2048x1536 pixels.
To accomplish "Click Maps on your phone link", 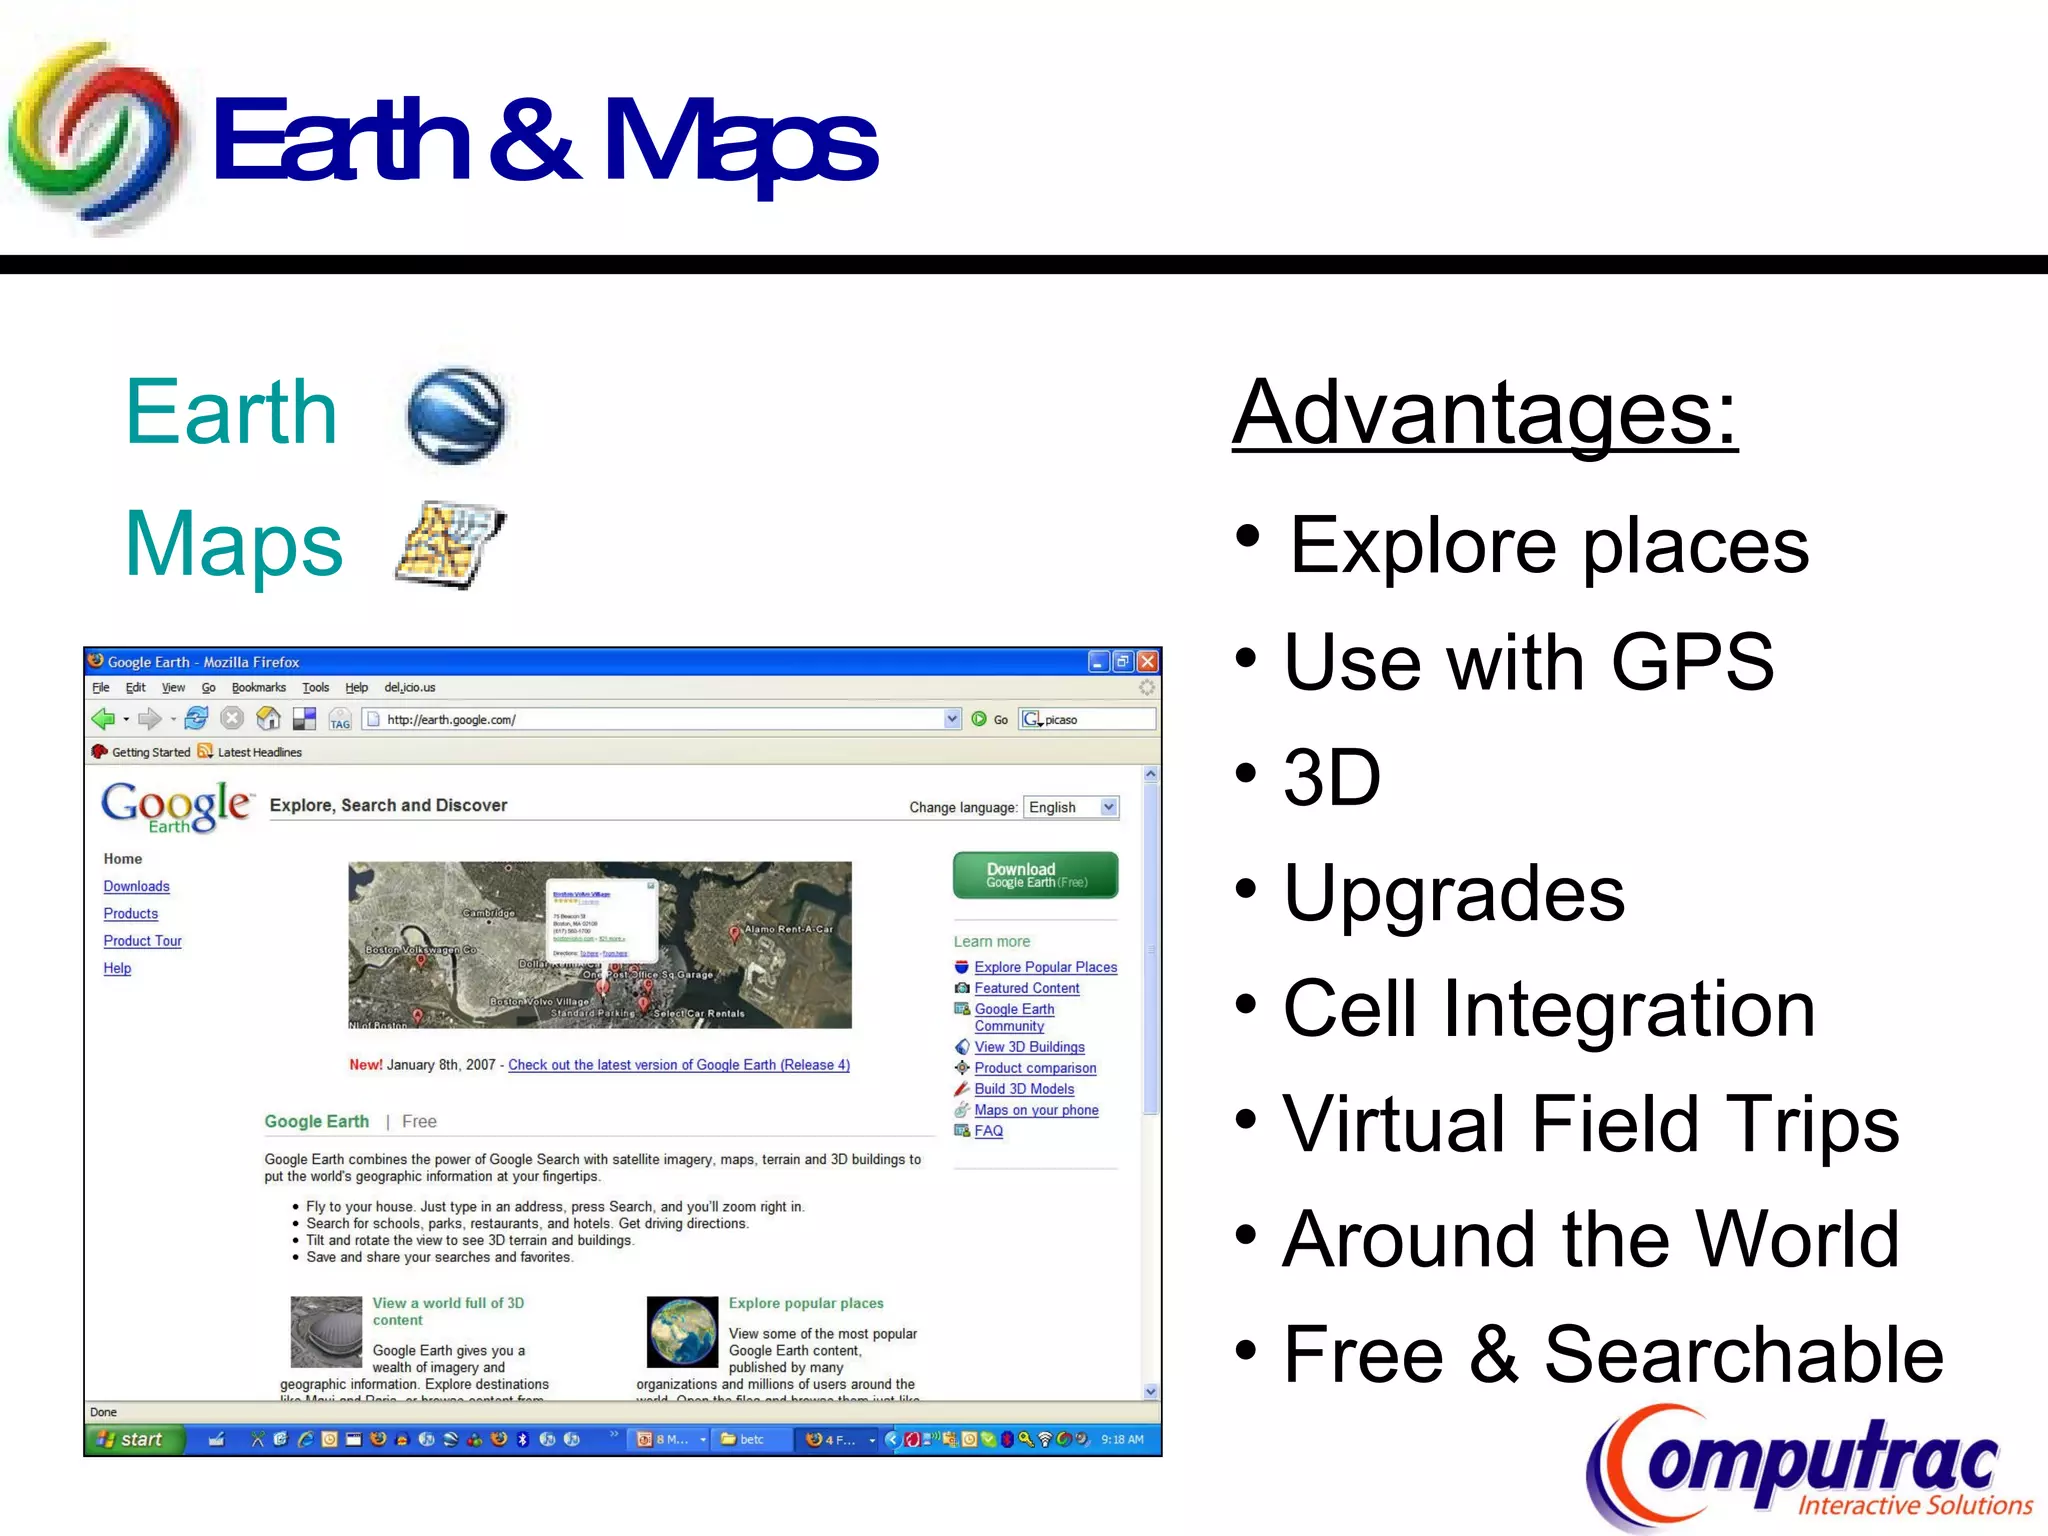I will click(1036, 1110).
